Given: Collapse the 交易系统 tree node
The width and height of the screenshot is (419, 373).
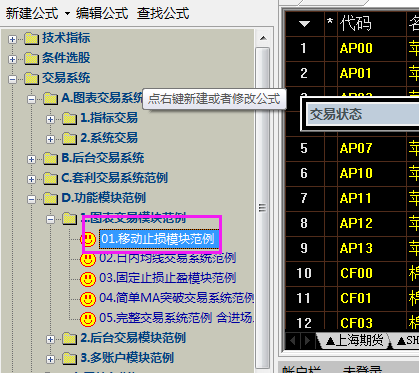Looking at the screenshot, I should pyautogui.click(x=12, y=79).
